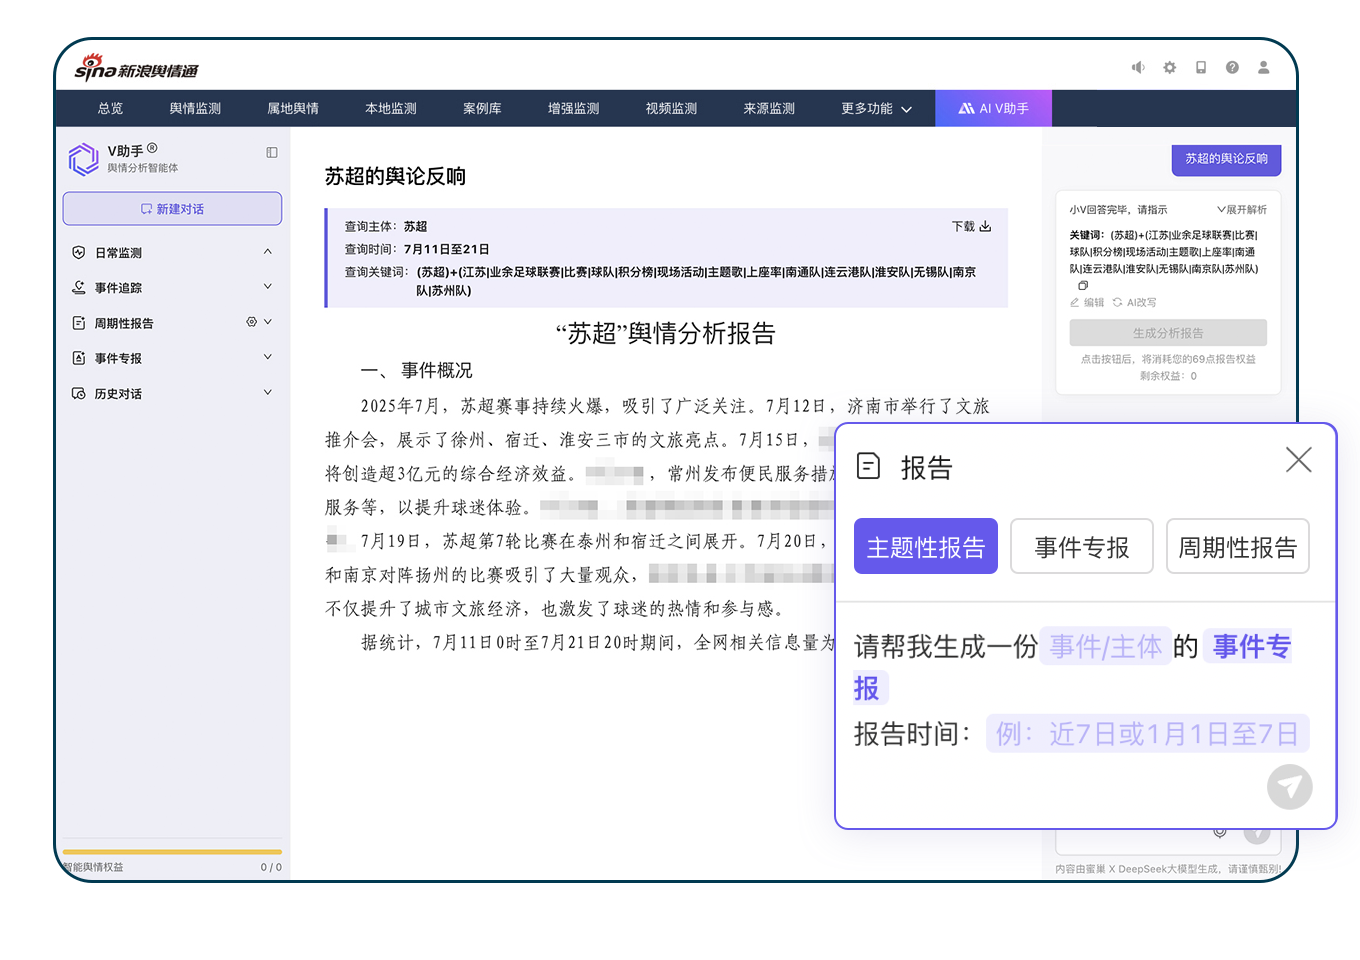Click the 报告时间 input field
The width and height of the screenshot is (1360, 960).
point(1147,734)
